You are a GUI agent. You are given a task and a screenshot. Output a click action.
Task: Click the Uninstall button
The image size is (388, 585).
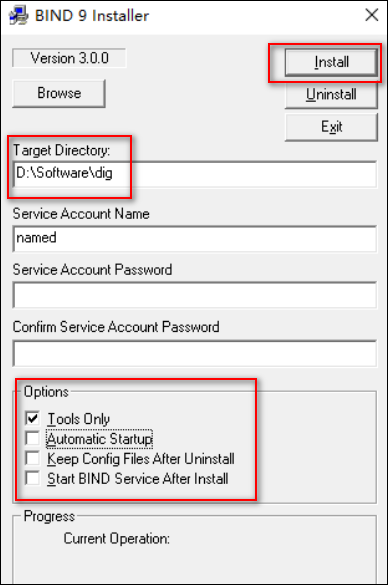click(x=331, y=94)
